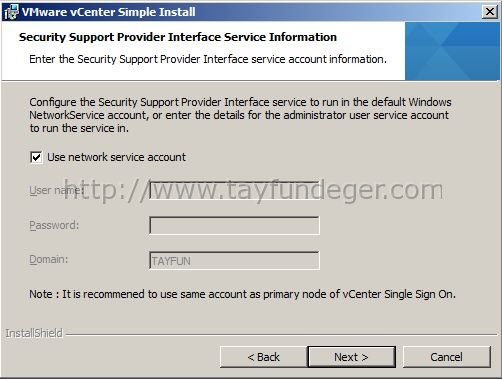Click the bold Security Support Provider heading
Image resolution: width=502 pixels, height=379 pixels.
(178, 37)
